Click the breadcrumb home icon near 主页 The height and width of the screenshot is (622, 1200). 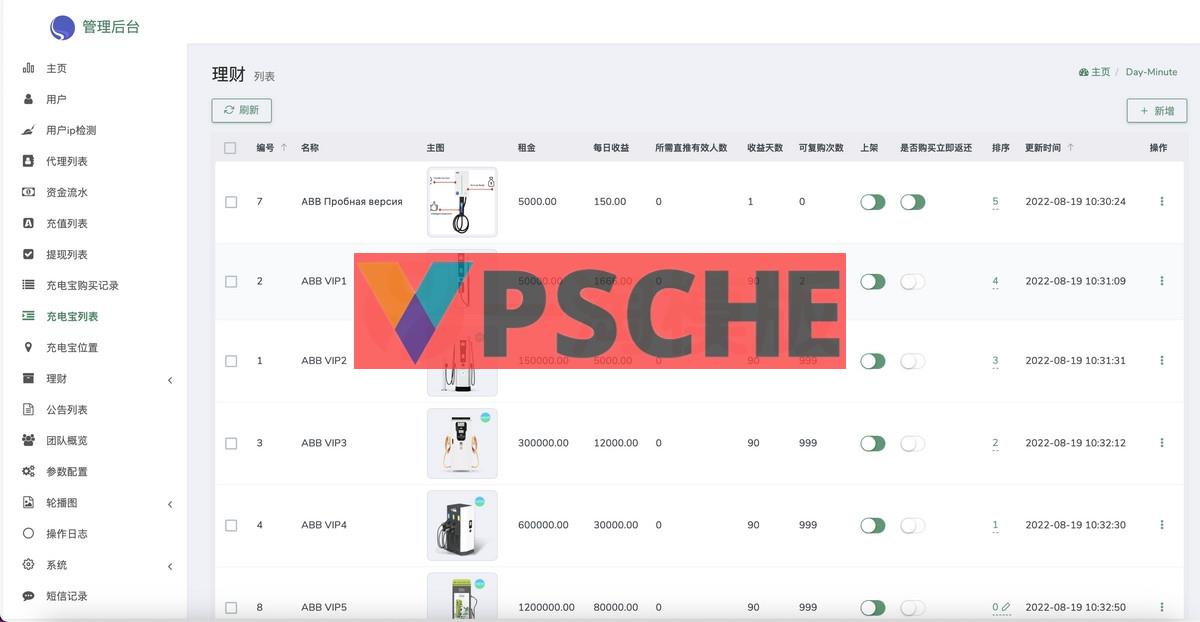[1083, 71]
